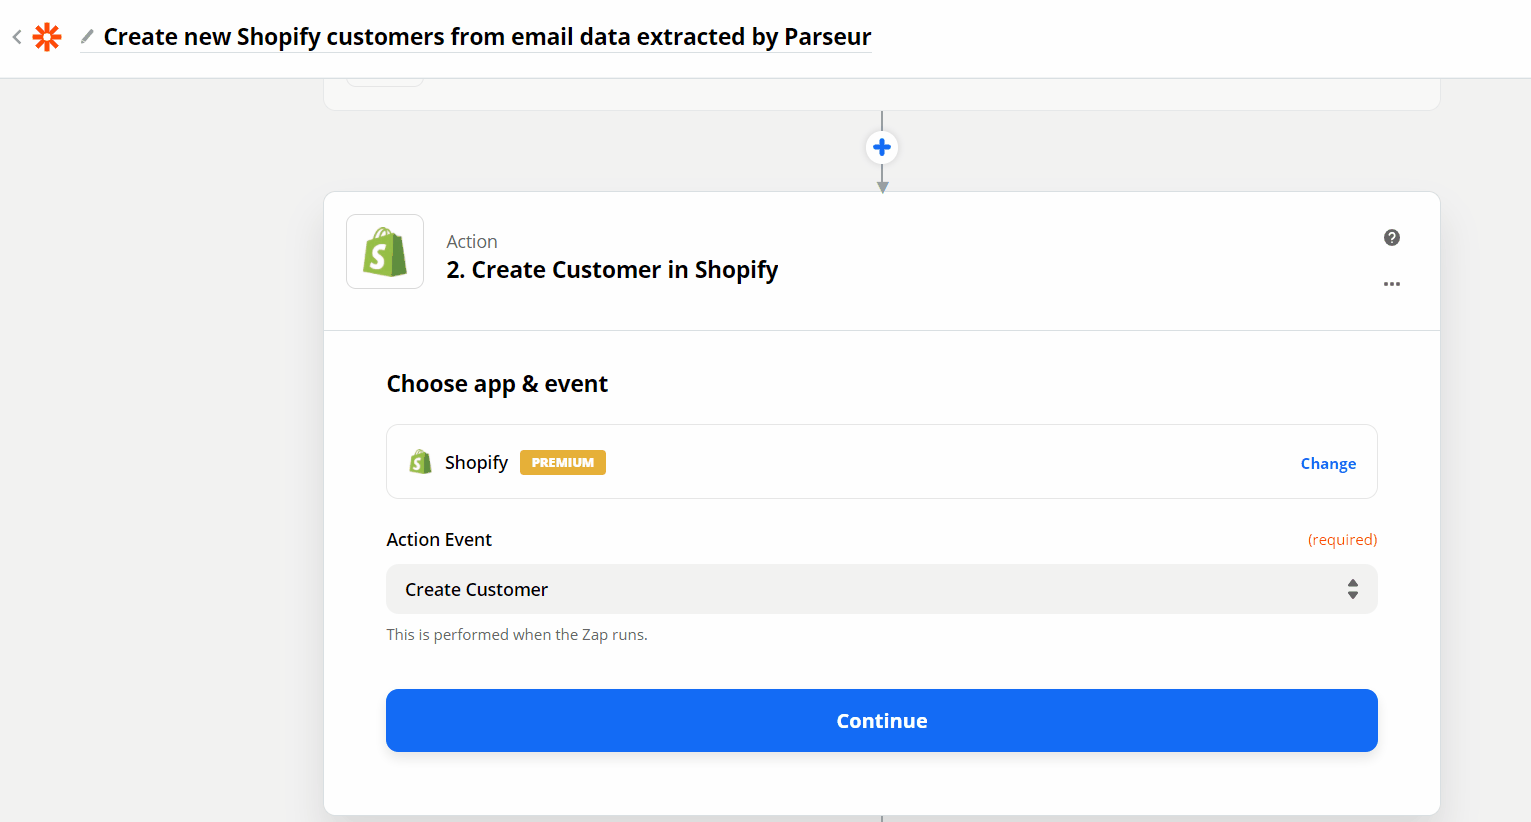This screenshot has width=1531, height=822.
Task: Click the Change link for Shopify app
Action: pyautogui.click(x=1327, y=463)
